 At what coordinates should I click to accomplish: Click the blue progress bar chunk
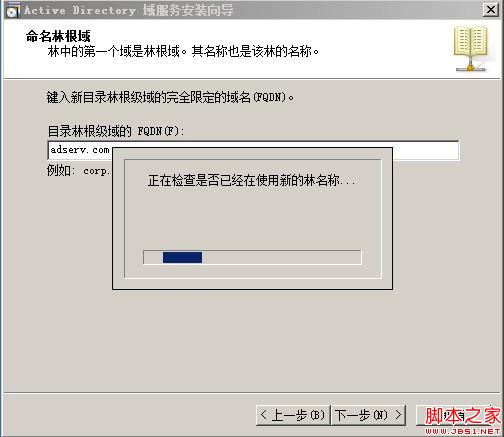[182, 257]
